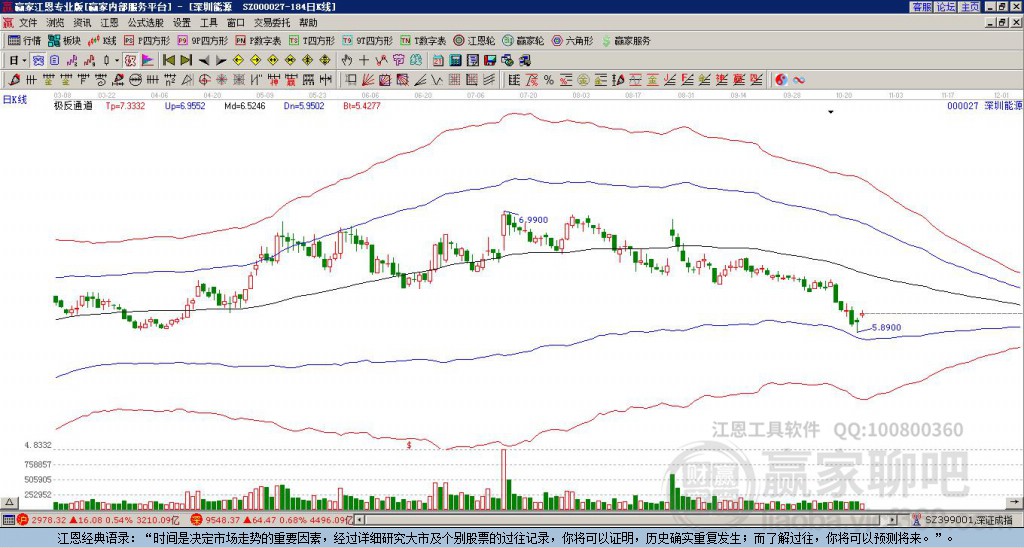Viewport: 1024px width, 548px height.
Task: Click the calendar date icon
Action: (438, 60)
